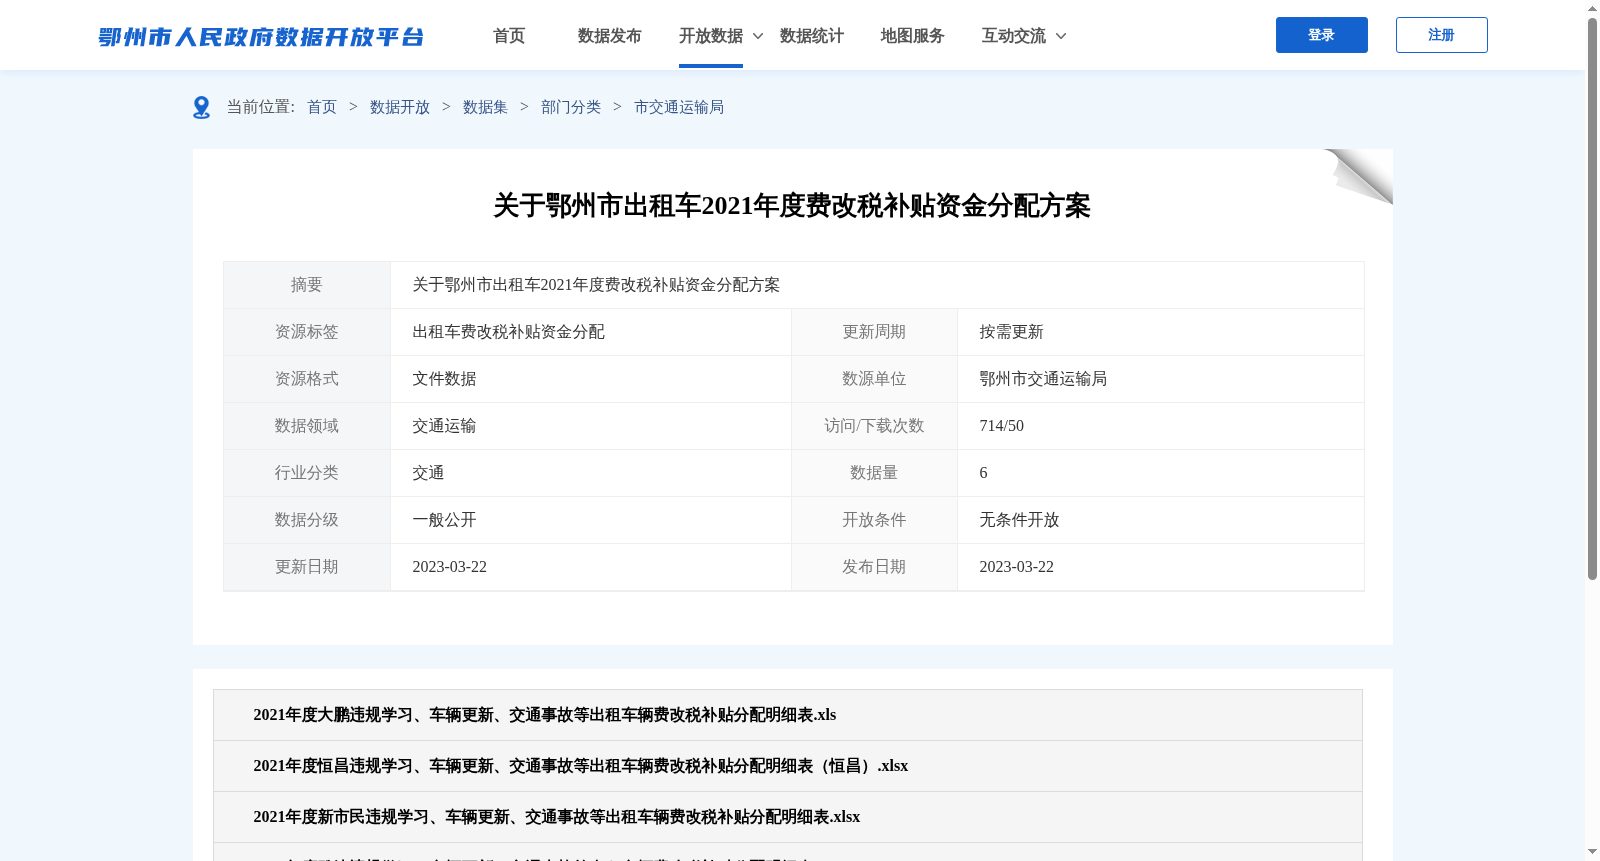Click the 更新周期 value 按需更新
This screenshot has width=1600, height=861.
[x=1011, y=332]
